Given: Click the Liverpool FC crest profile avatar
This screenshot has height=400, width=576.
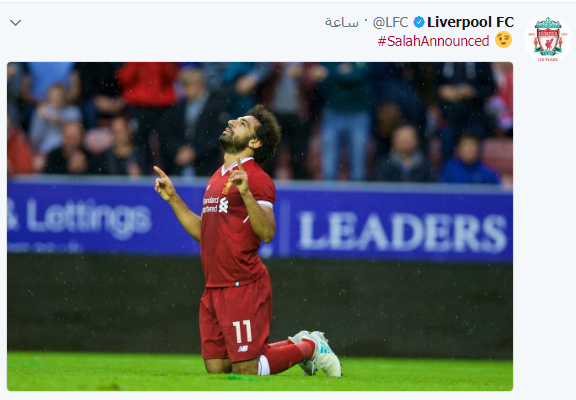Looking at the screenshot, I should (x=548, y=39).
